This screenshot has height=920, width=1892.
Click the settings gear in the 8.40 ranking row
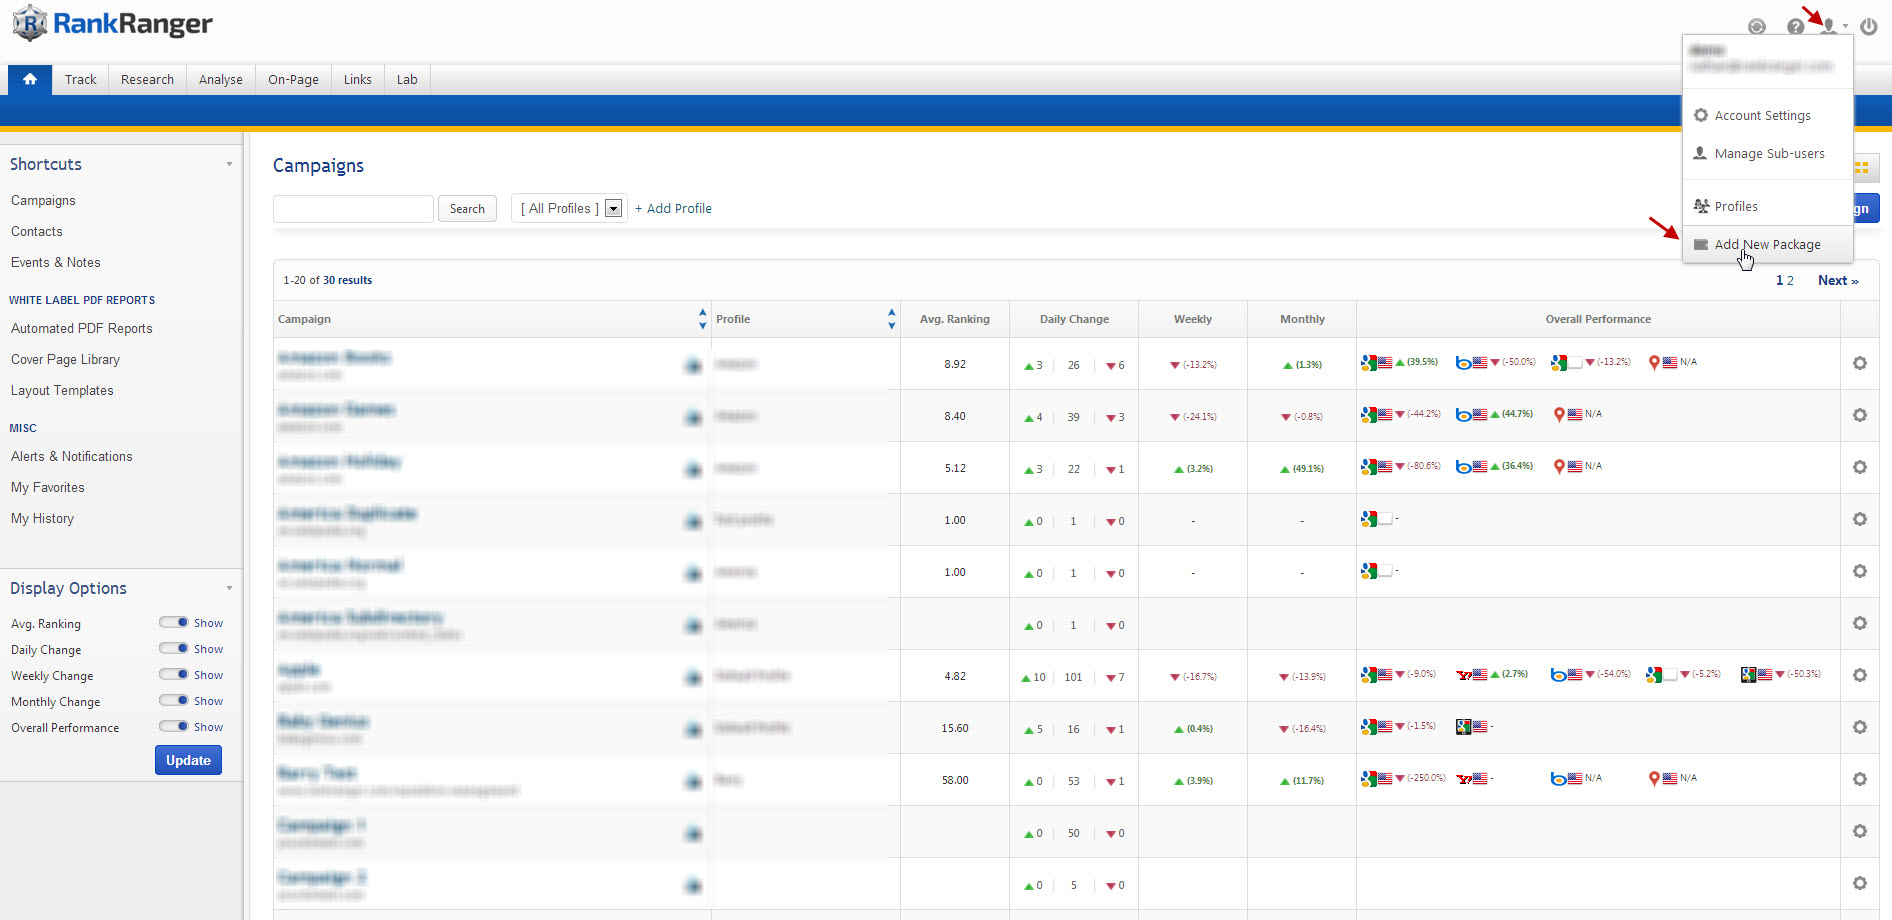(1859, 415)
